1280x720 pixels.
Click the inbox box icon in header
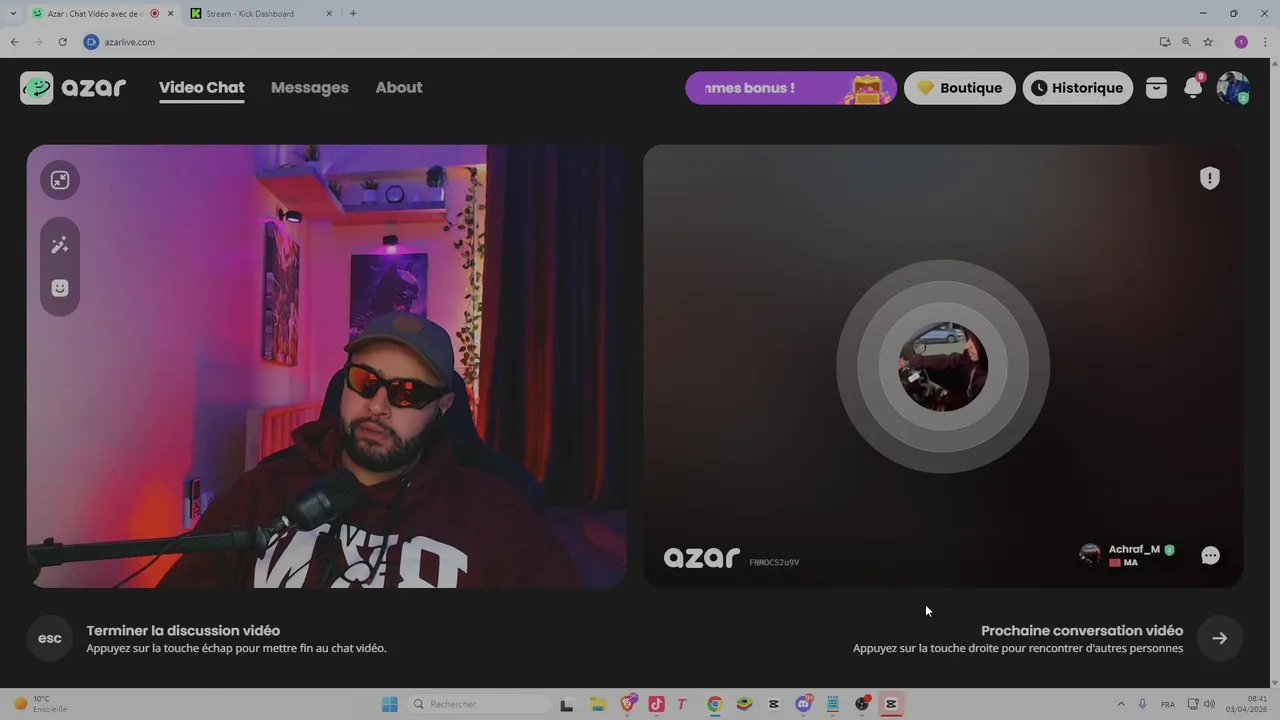[x=1156, y=88]
